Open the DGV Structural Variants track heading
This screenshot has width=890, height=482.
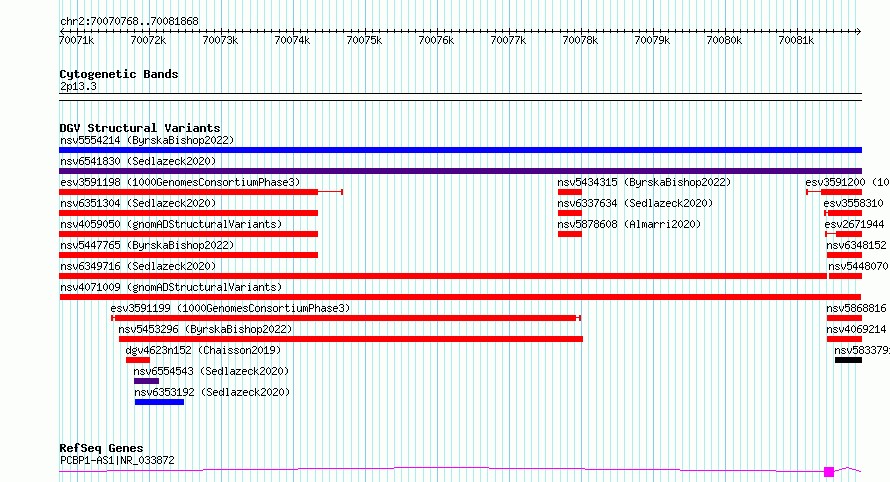pos(140,128)
